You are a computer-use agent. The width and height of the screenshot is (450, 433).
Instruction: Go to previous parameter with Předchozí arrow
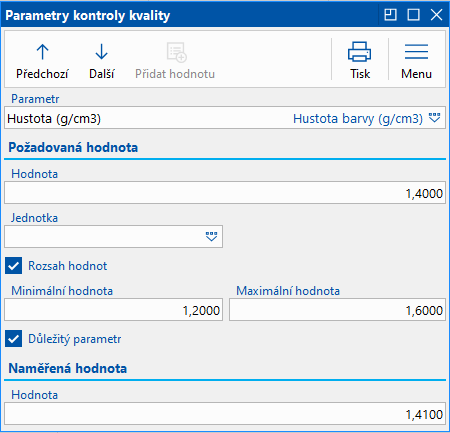point(42,52)
